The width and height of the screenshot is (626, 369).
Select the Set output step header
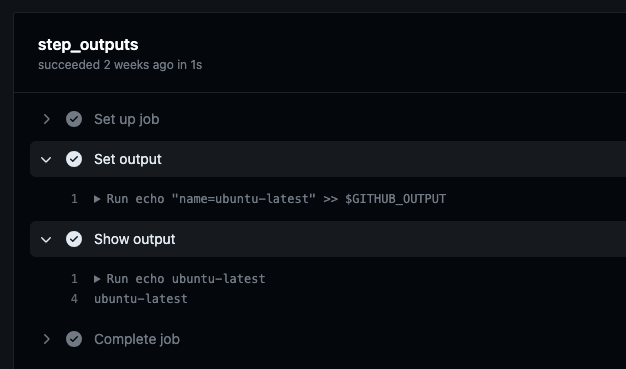point(328,159)
